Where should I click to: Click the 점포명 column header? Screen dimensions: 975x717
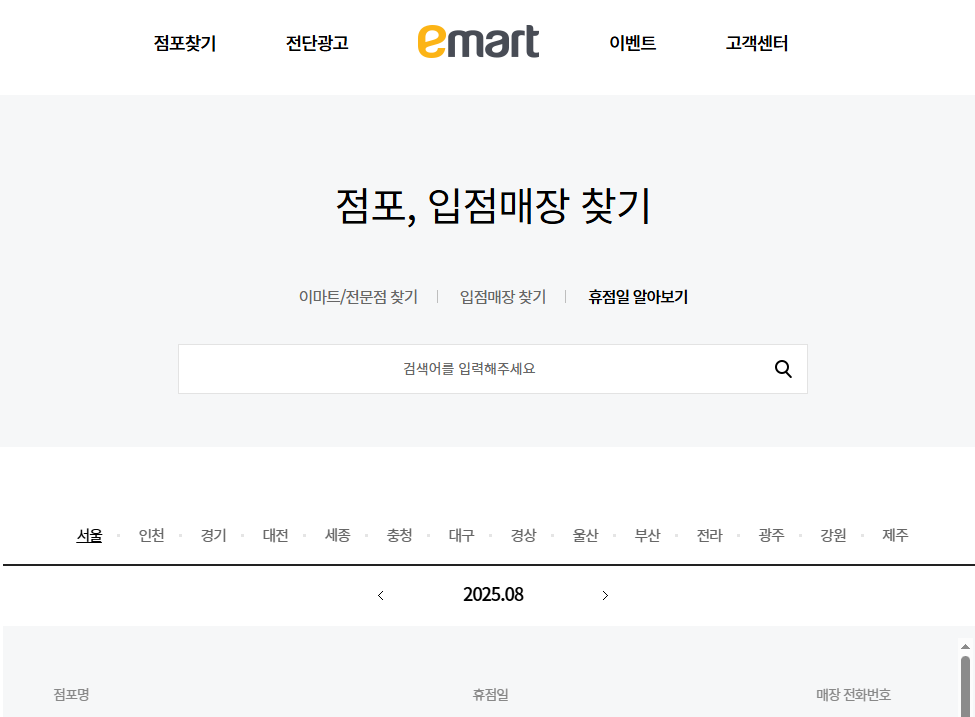(x=72, y=694)
